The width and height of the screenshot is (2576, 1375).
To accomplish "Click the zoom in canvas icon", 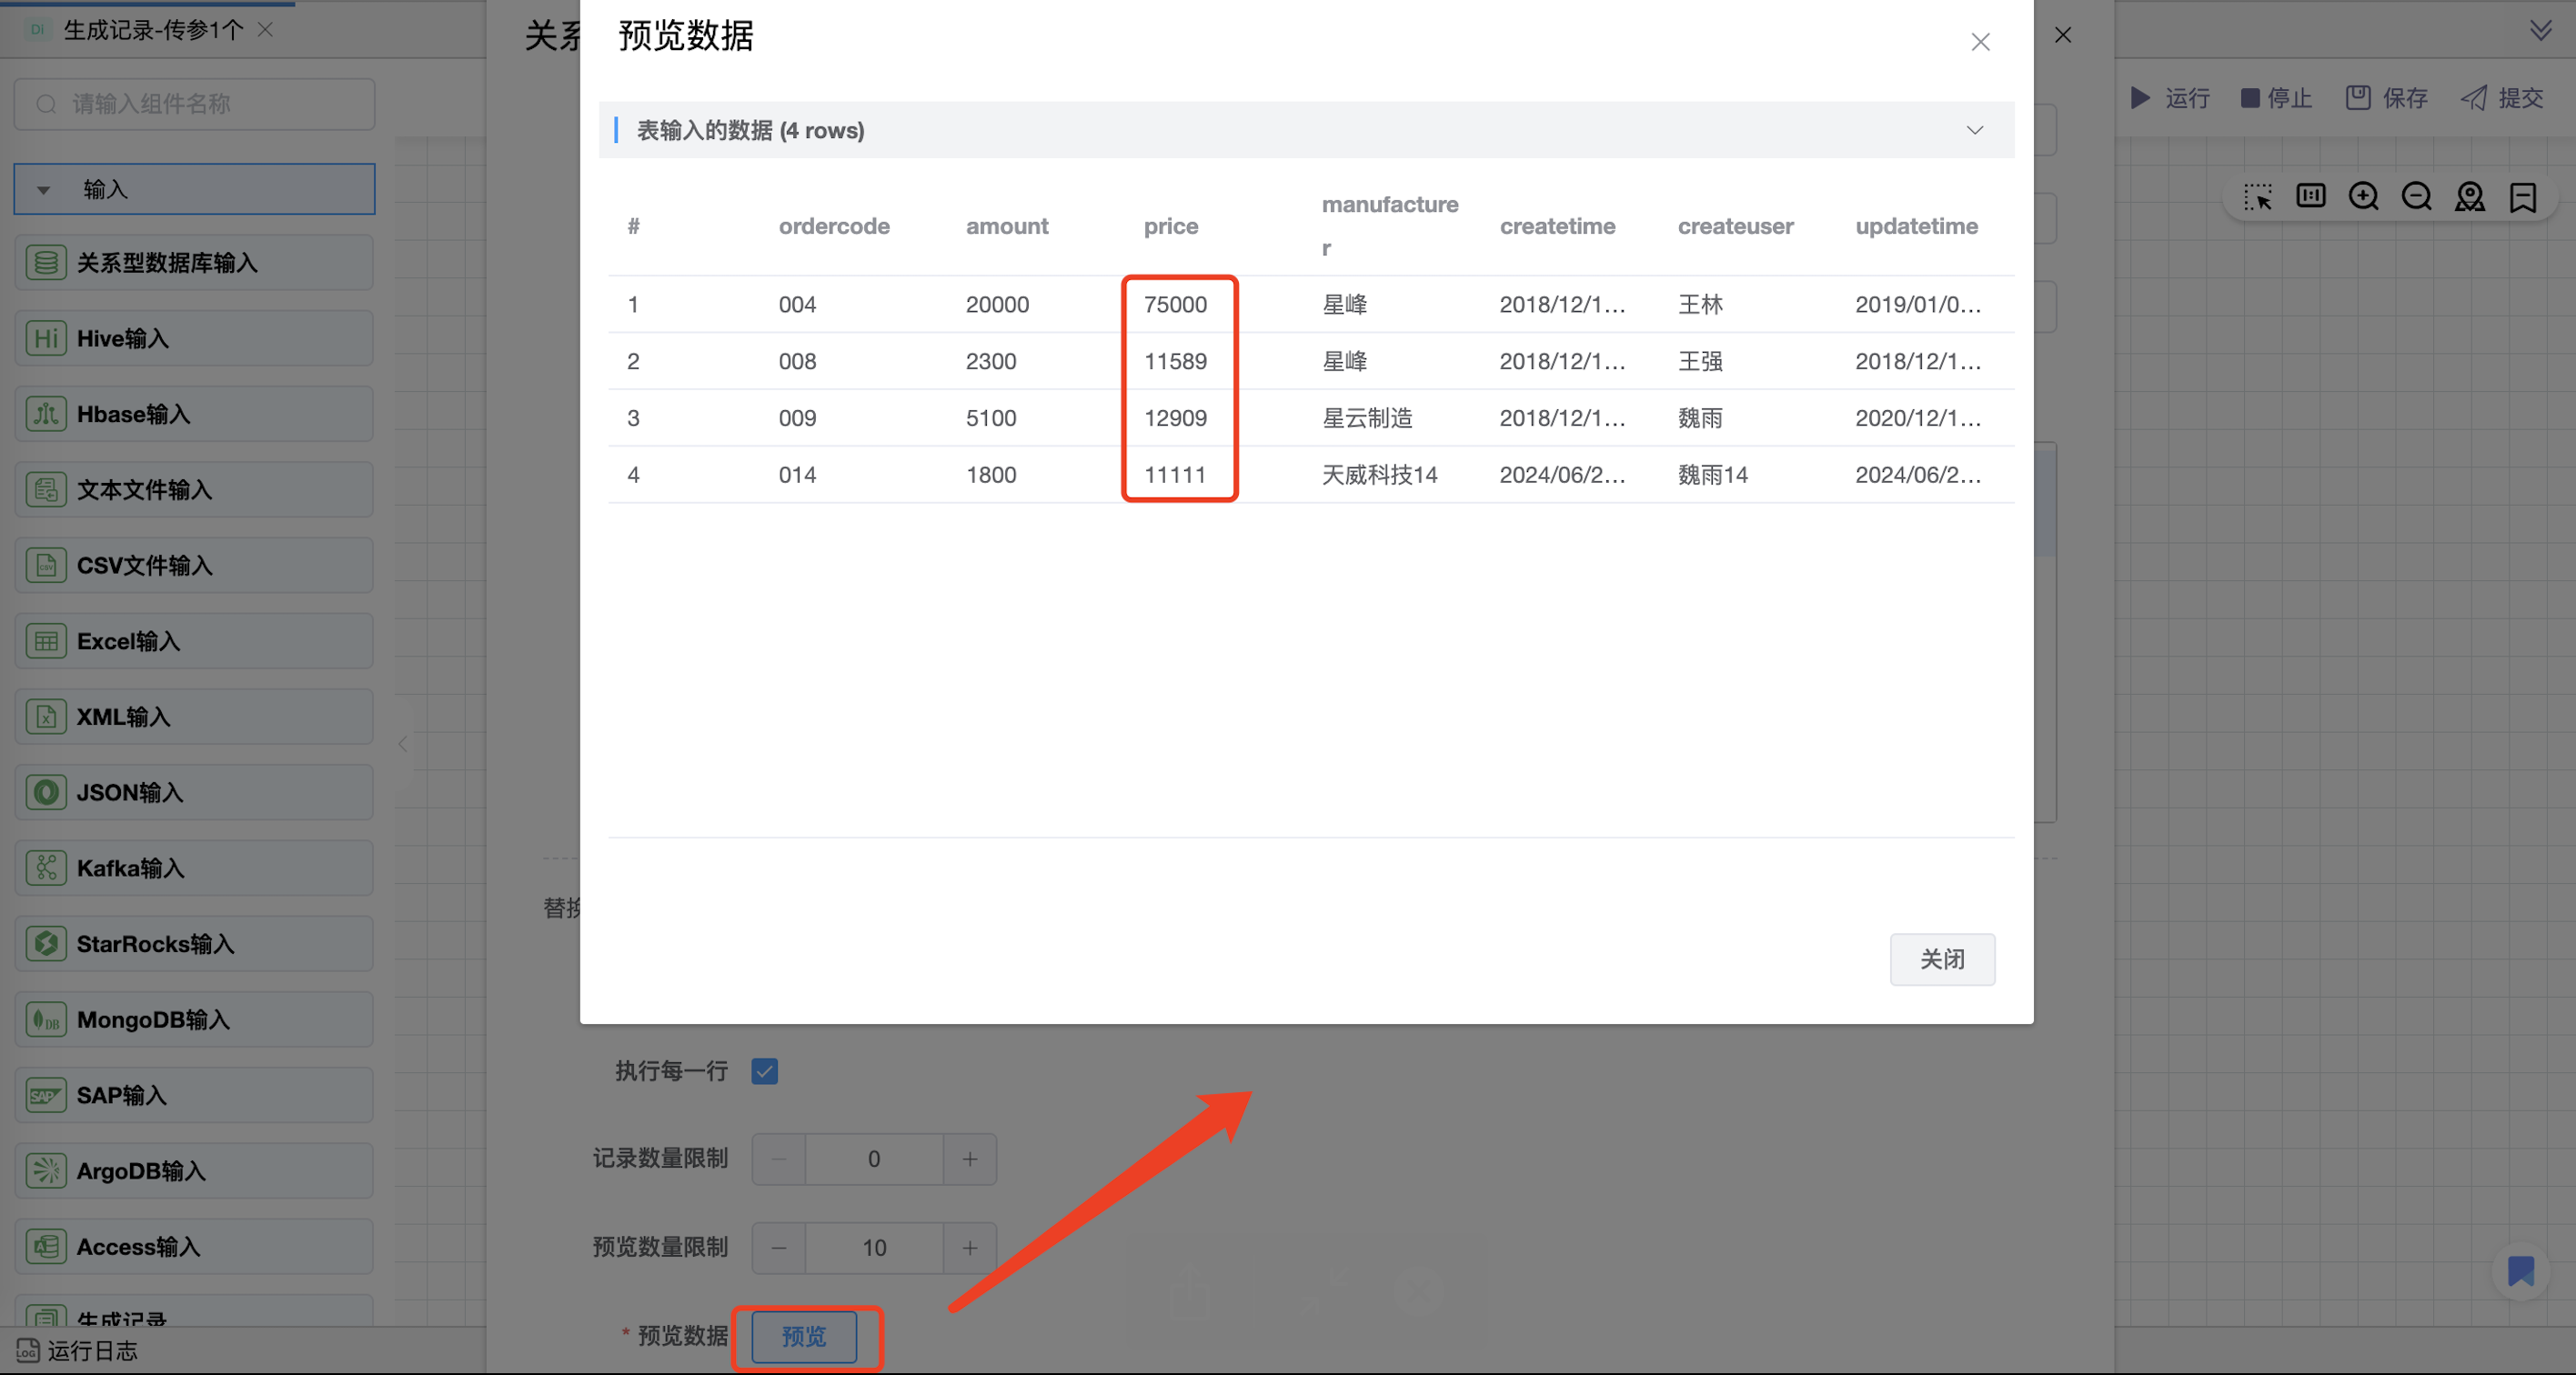I will point(2363,197).
